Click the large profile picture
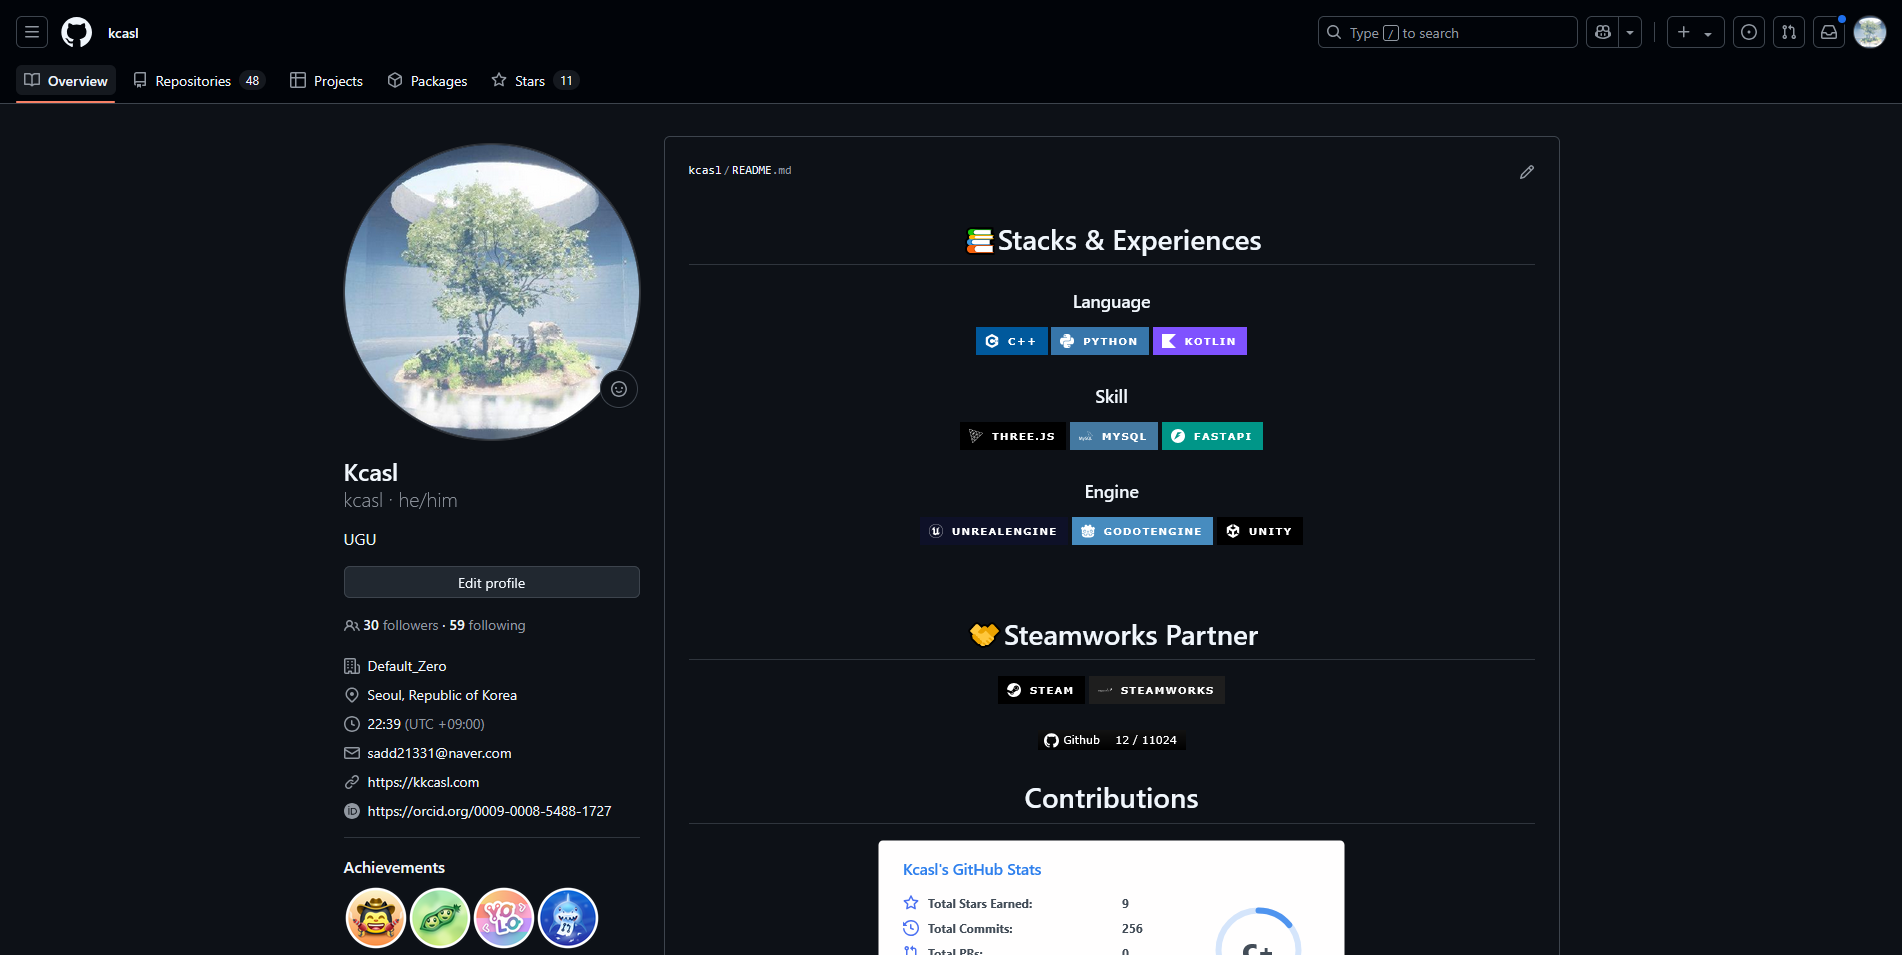The height and width of the screenshot is (955, 1902). (x=492, y=292)
